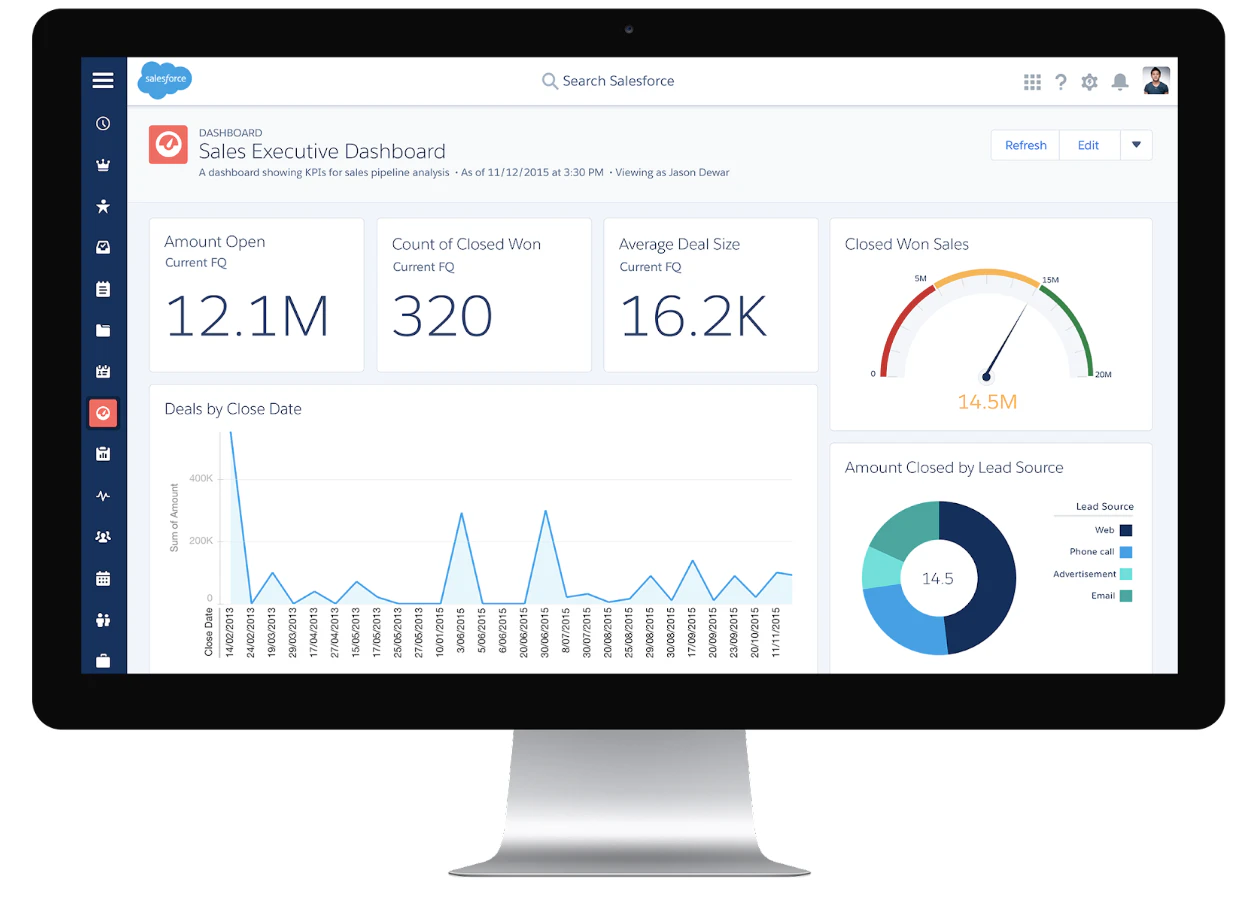This screenshot has height=922, width=1248.
Task: Open the hamburger navigation menu
Action: click(103, 81)
